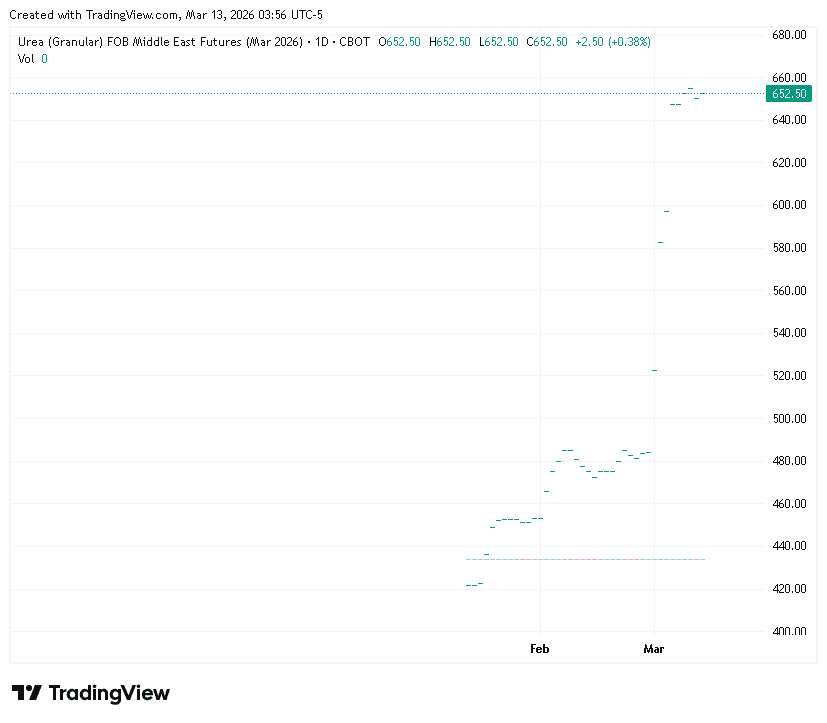Click the 680.00 price axis label
Image resolution: width=827 pixels, height=723 pixels.
point(789,35)
